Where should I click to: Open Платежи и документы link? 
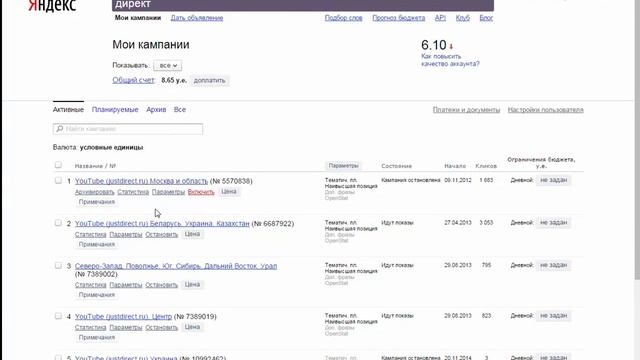coord(466,110)
